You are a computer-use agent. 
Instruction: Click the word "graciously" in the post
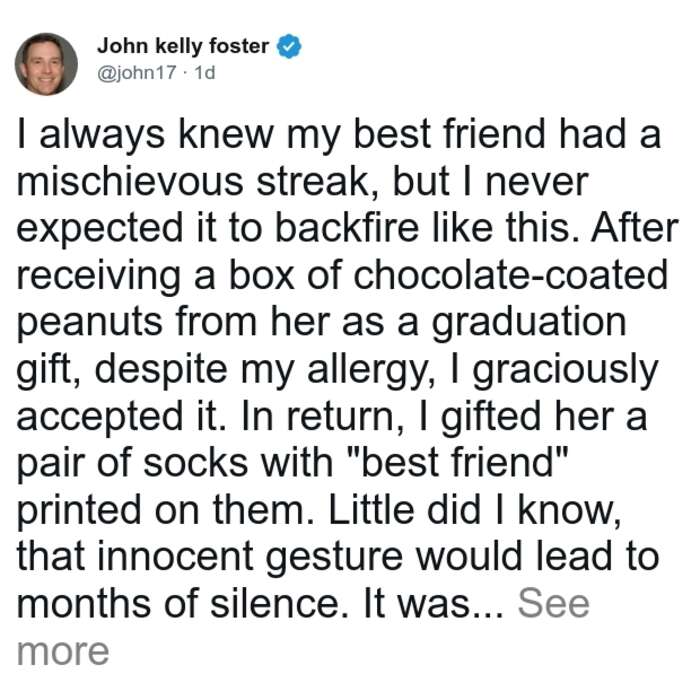[566, 371]
